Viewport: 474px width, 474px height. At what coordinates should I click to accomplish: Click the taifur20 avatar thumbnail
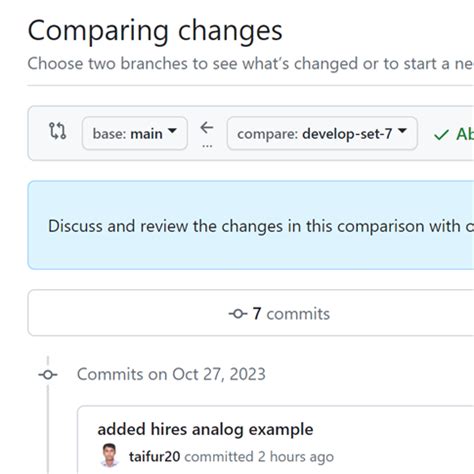[x=109, y=455]
